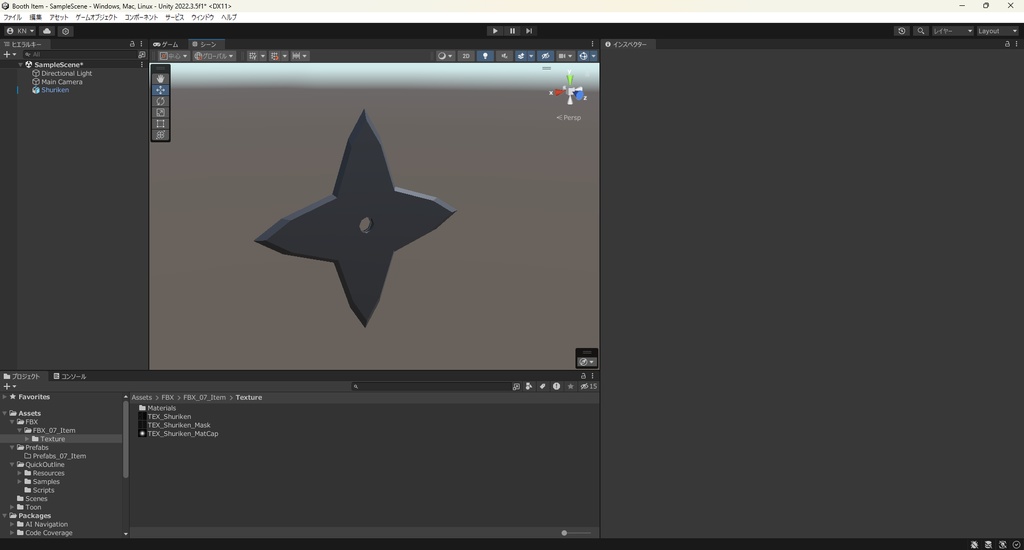This screenshot has height=550, width=1024.
Task: Click the FBX breadcrumb link
Action: tap(168, 397)
